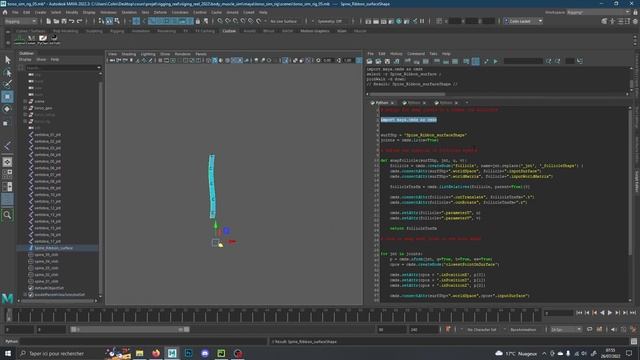Viewport: 640px width, 360px height.
Task: Toggle echo all commands in Script Editor
Action: (466, 61)
